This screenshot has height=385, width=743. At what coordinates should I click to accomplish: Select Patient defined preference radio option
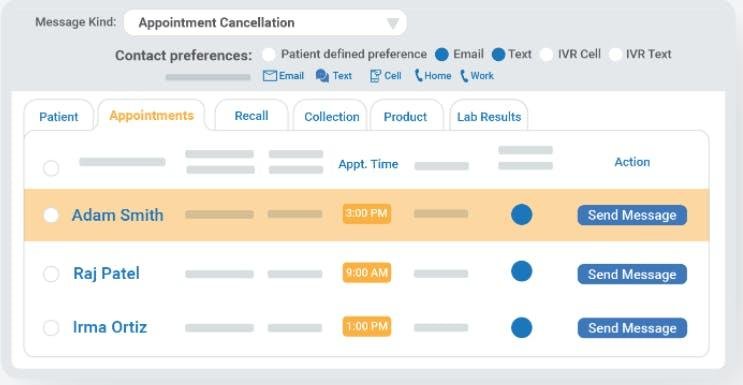coord(269,55)
